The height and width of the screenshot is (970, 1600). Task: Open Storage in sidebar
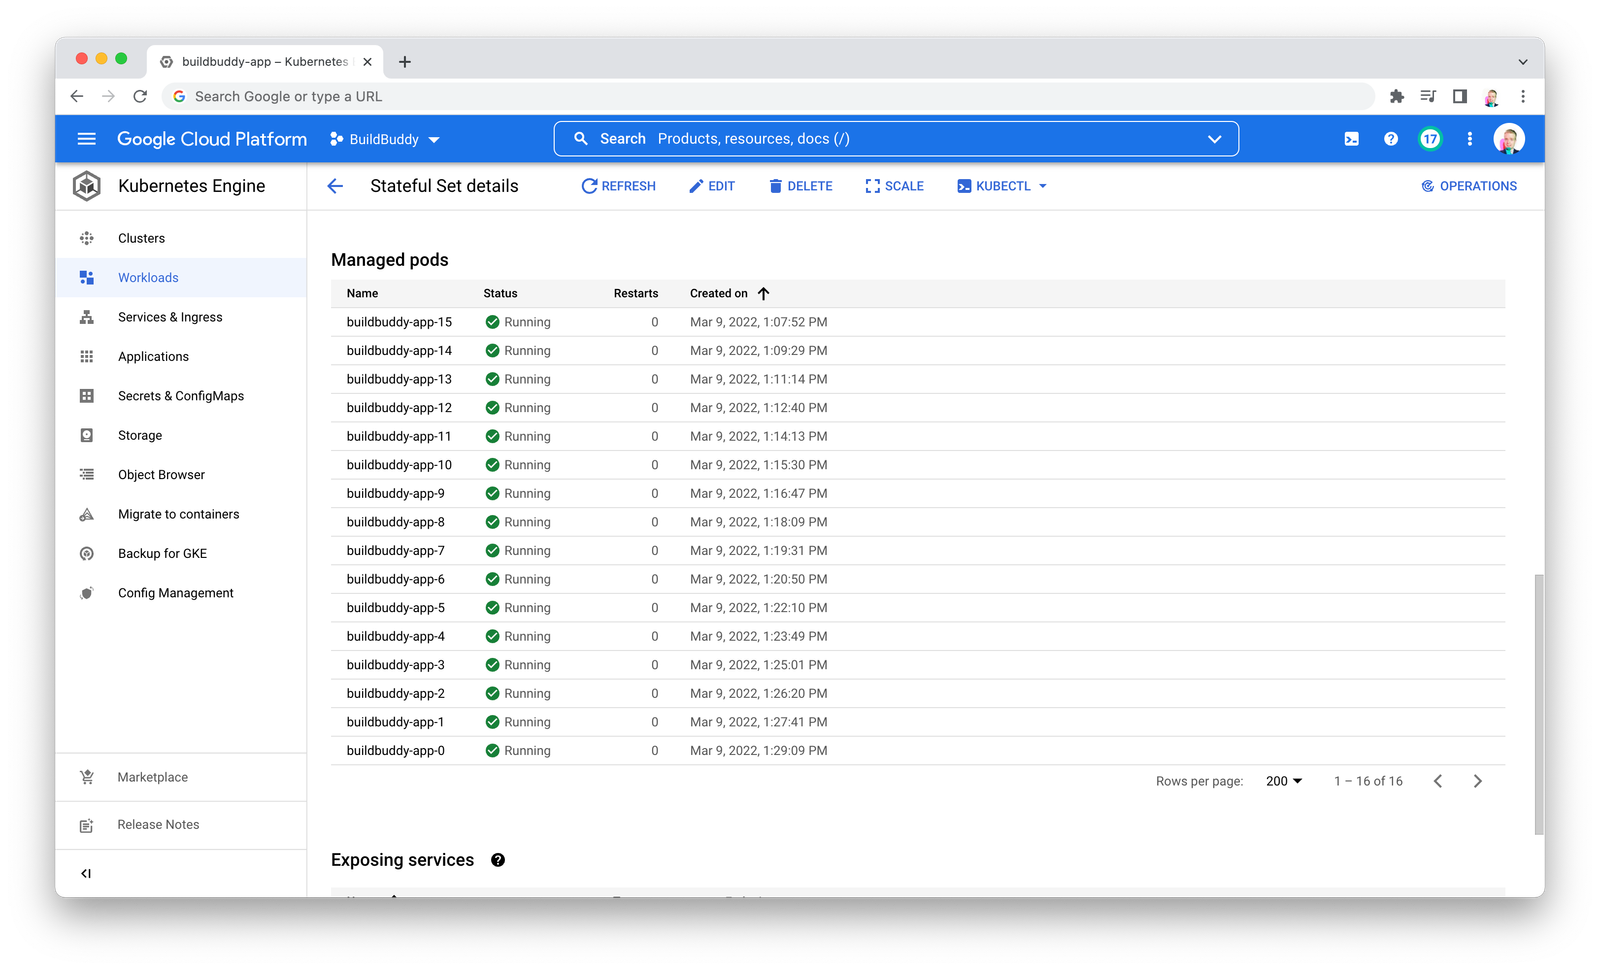click(181, 435)
